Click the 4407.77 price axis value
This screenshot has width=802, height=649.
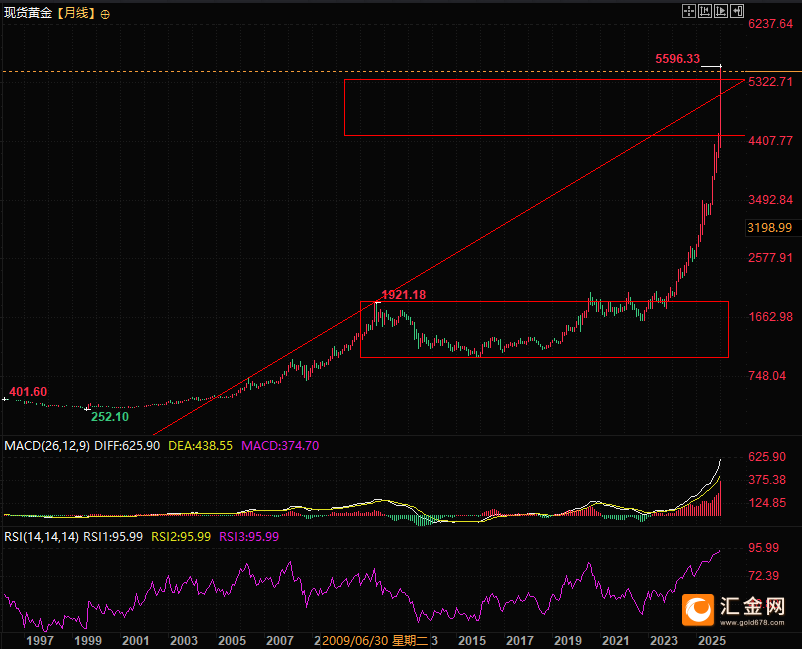[770, 141]
